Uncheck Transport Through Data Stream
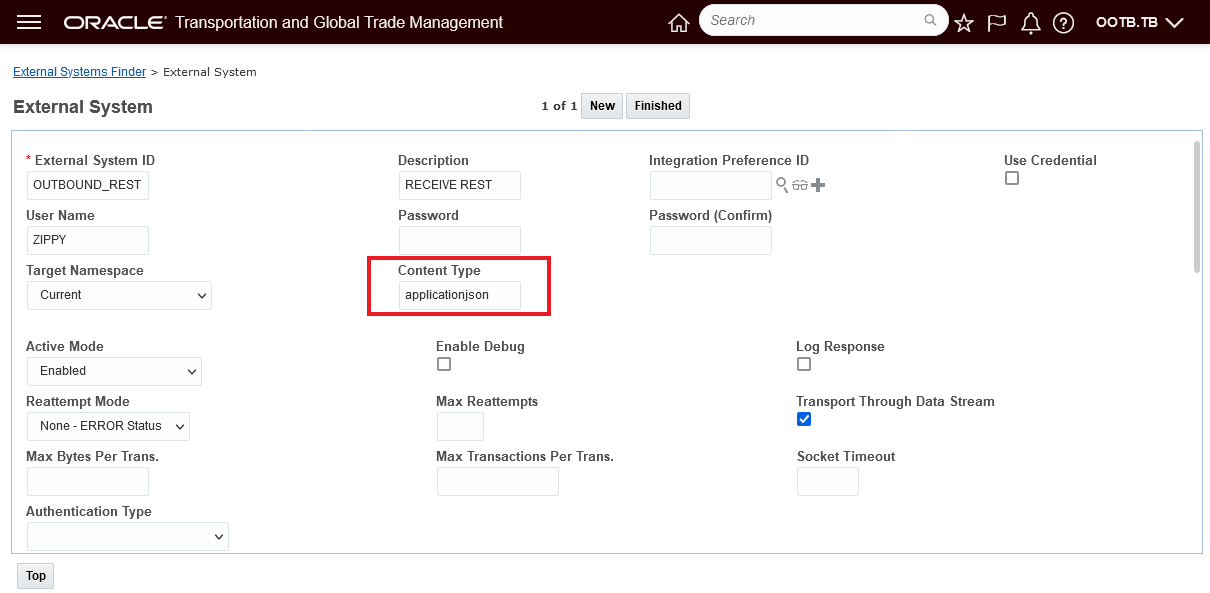The height and width of the screenshot is (593, 1210). click(804, 419)
